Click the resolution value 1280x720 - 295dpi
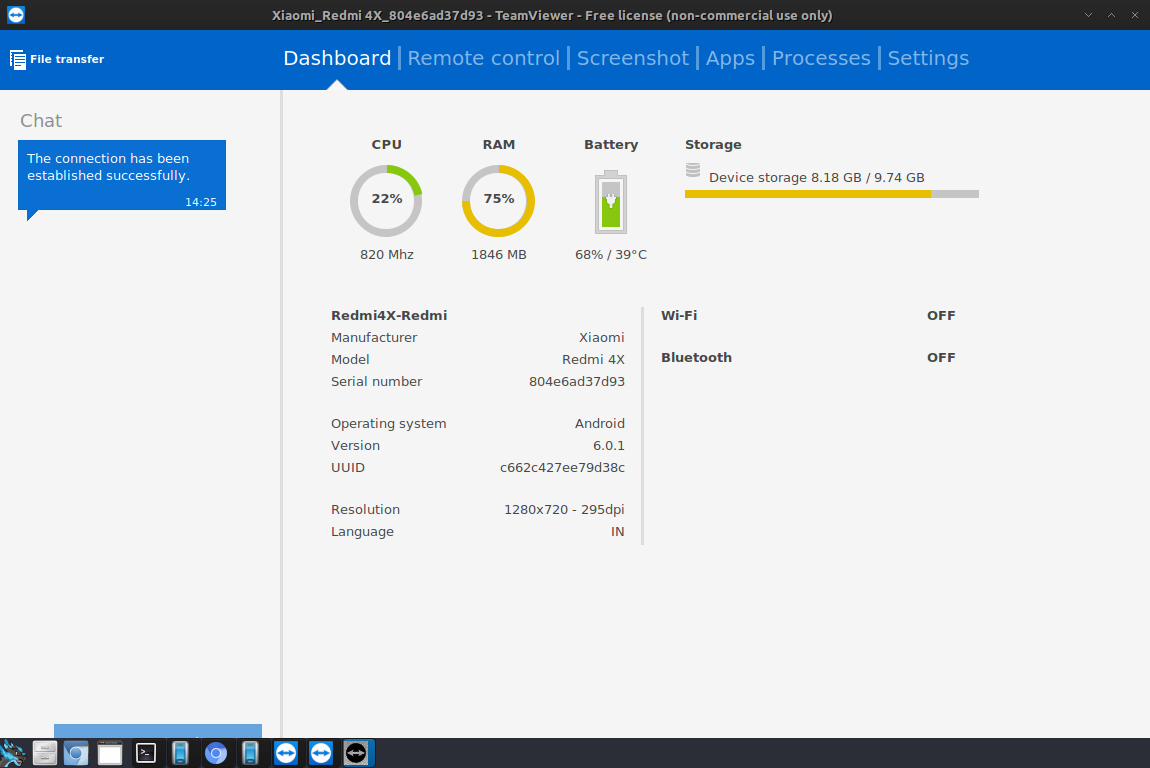This screenshot has width=1150, height=768. [x=564, y=510]
